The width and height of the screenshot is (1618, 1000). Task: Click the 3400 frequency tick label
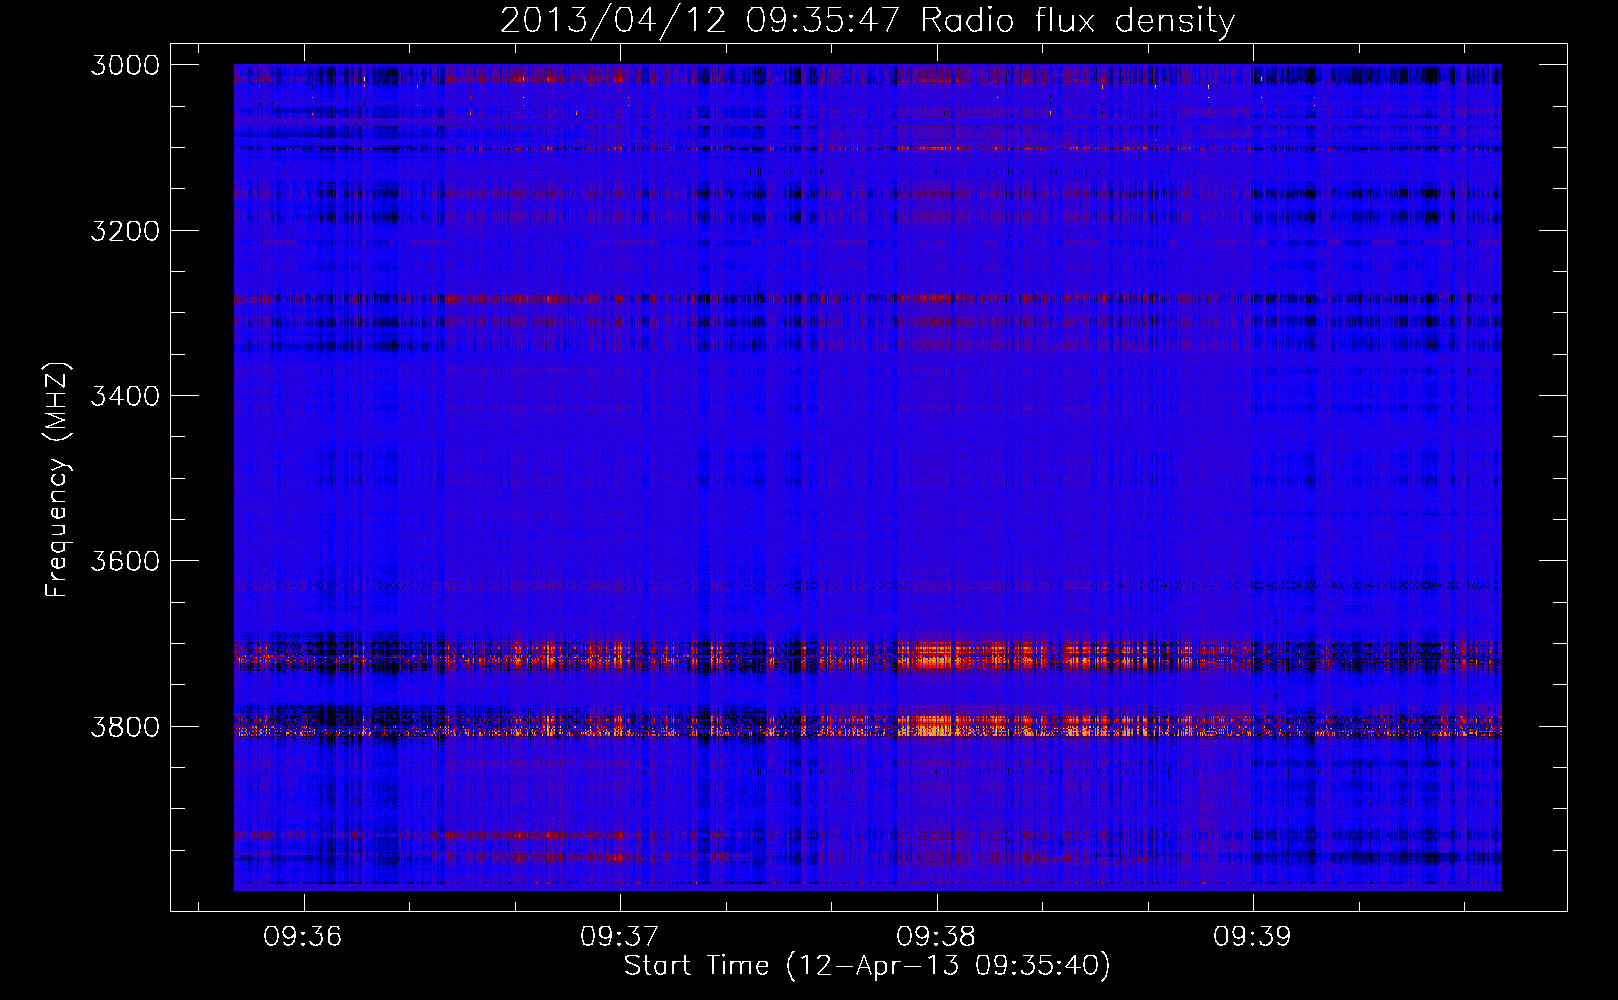125,396
